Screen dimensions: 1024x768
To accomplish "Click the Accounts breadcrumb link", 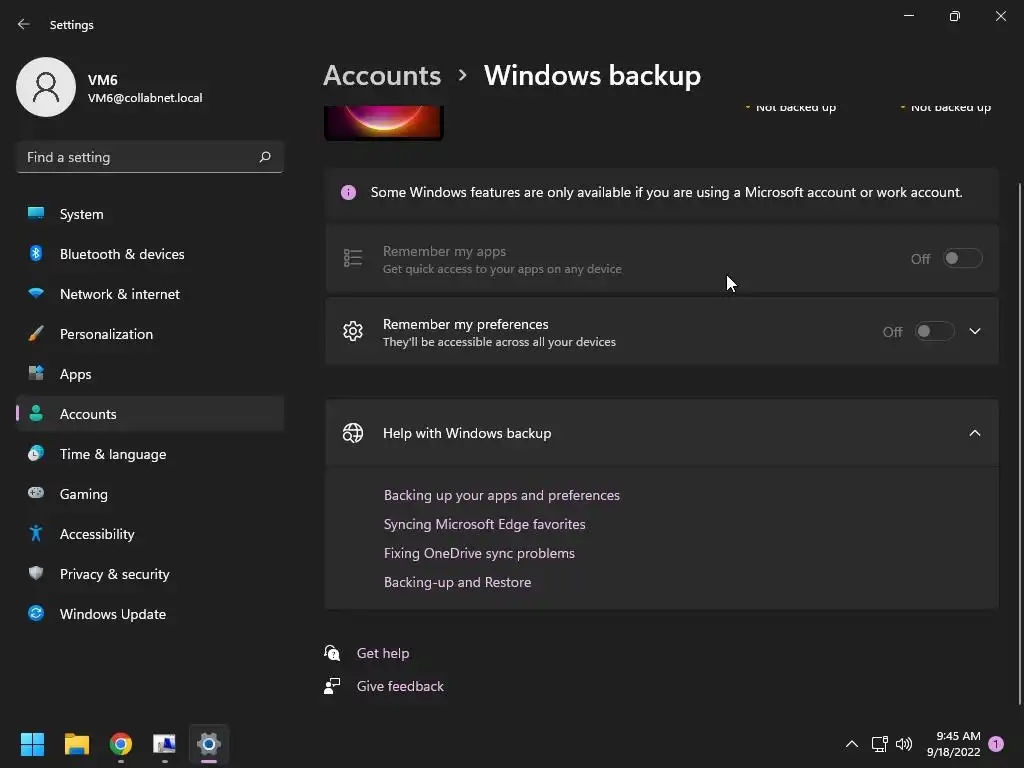I will tap(382, 76).
